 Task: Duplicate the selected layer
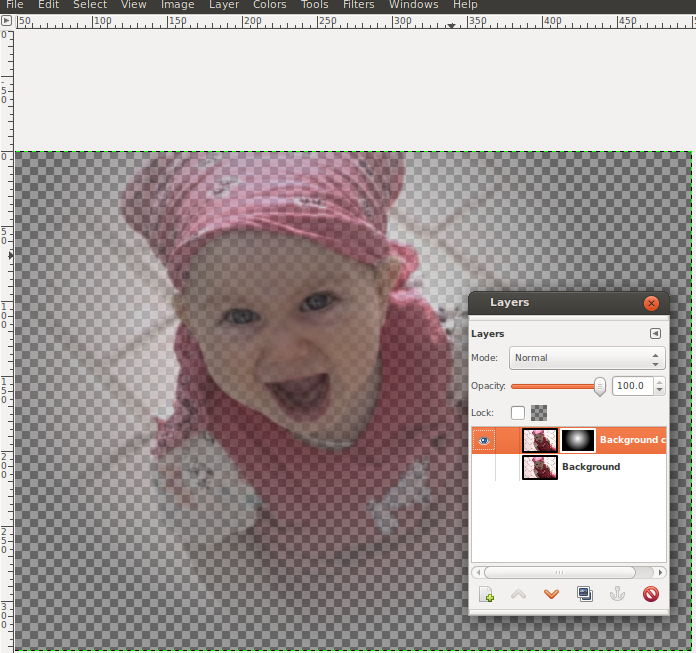pyautogui.click(x=584, y=595)
